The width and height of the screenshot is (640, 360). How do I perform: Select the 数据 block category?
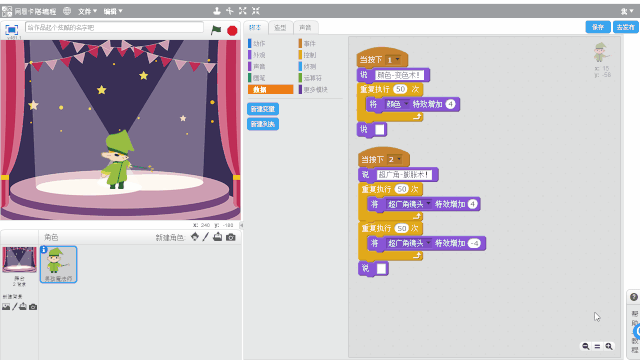click(270, 89)
